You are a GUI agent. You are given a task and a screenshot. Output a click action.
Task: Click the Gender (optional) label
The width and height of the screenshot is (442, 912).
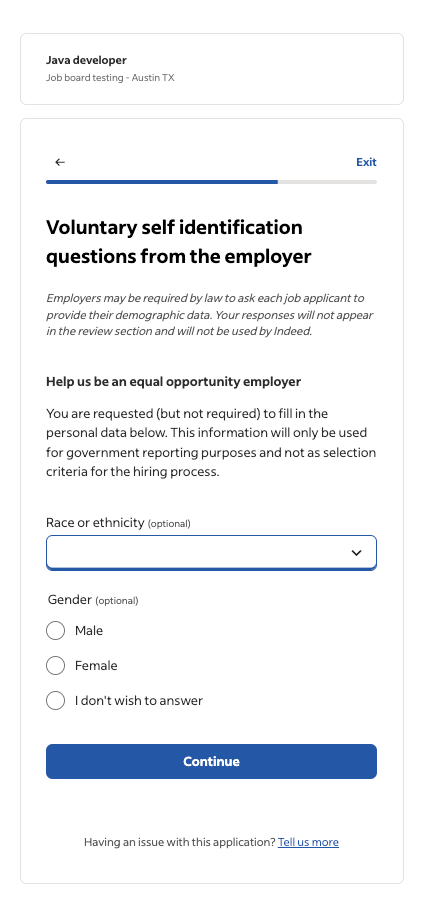coord(93,600)
